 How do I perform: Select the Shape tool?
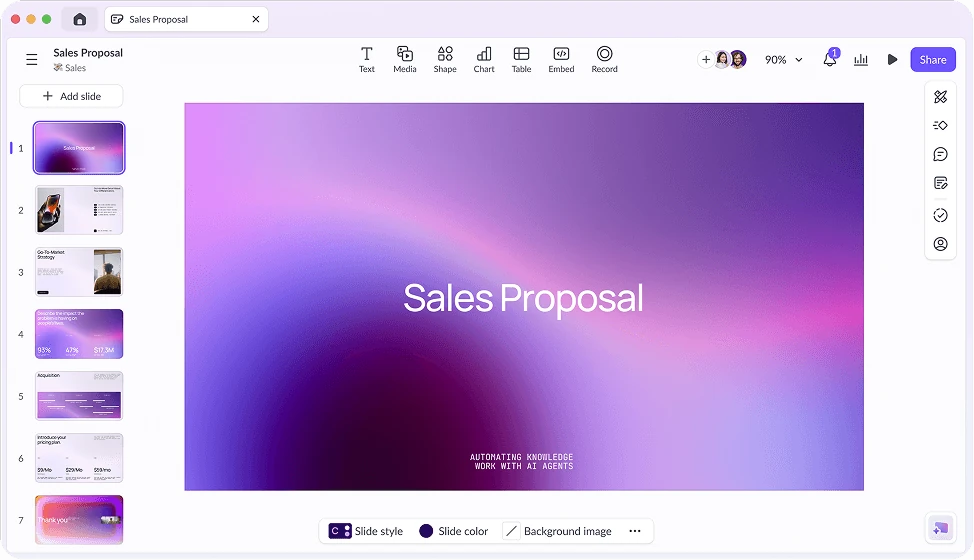point(445,60)
